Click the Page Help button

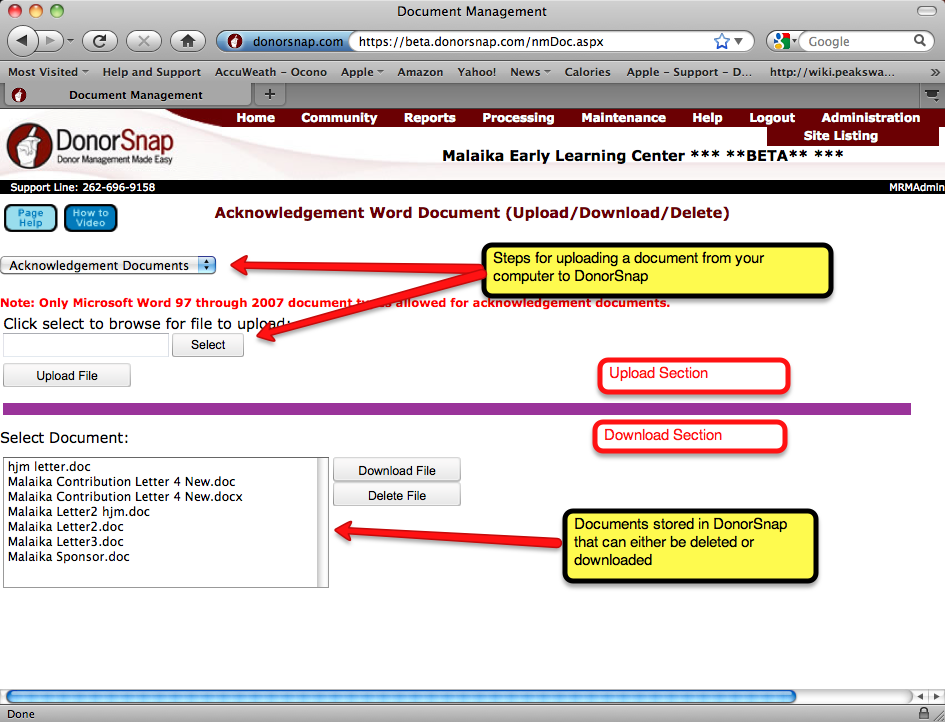30,218
